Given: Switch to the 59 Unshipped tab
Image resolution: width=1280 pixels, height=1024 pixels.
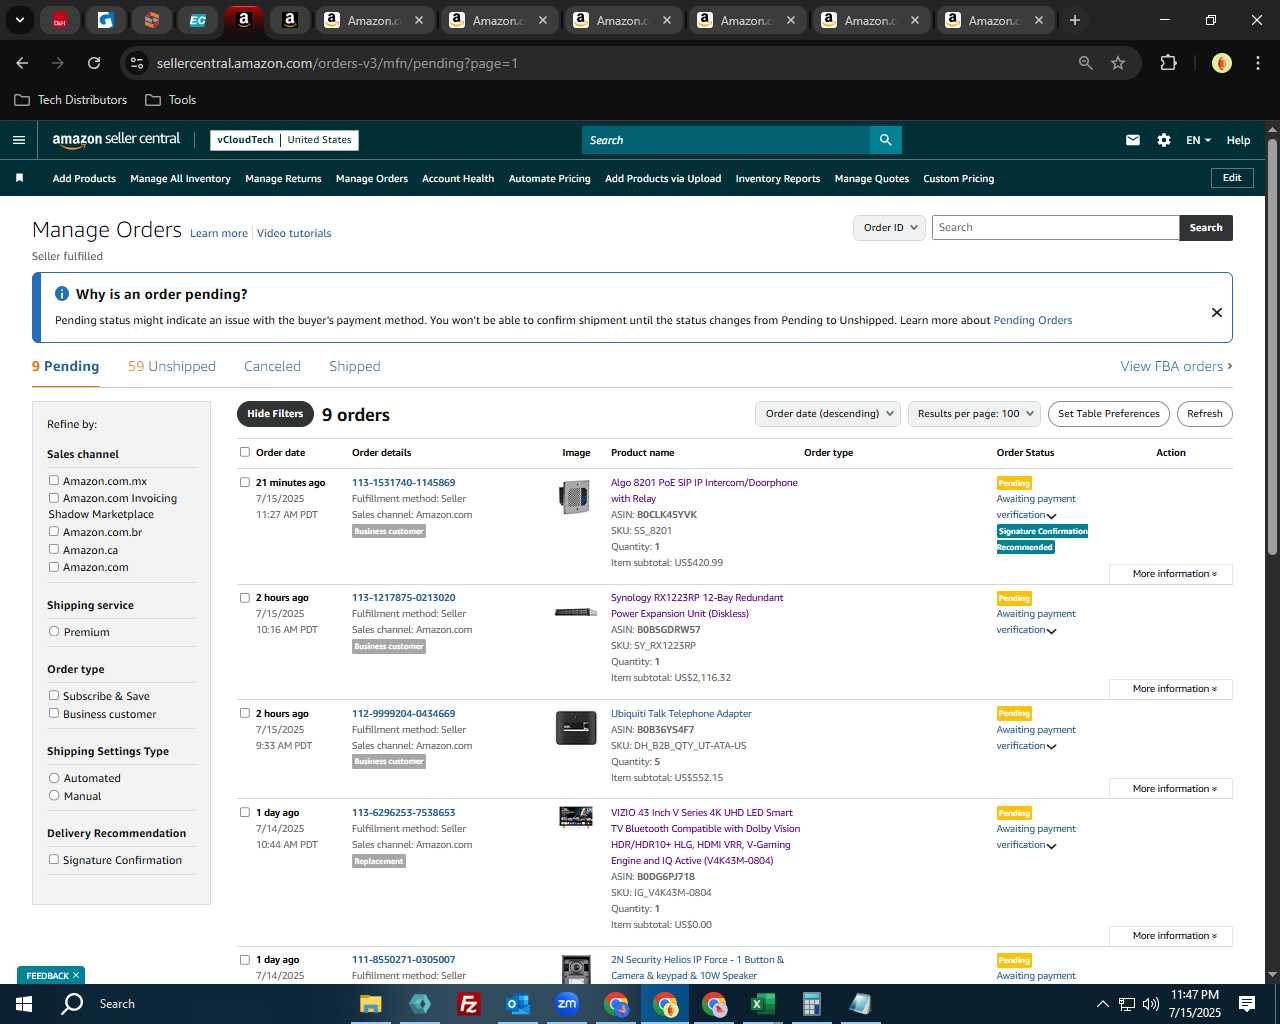Looking at the screenshot, I should pyautogui.click(x=172, y=367).
